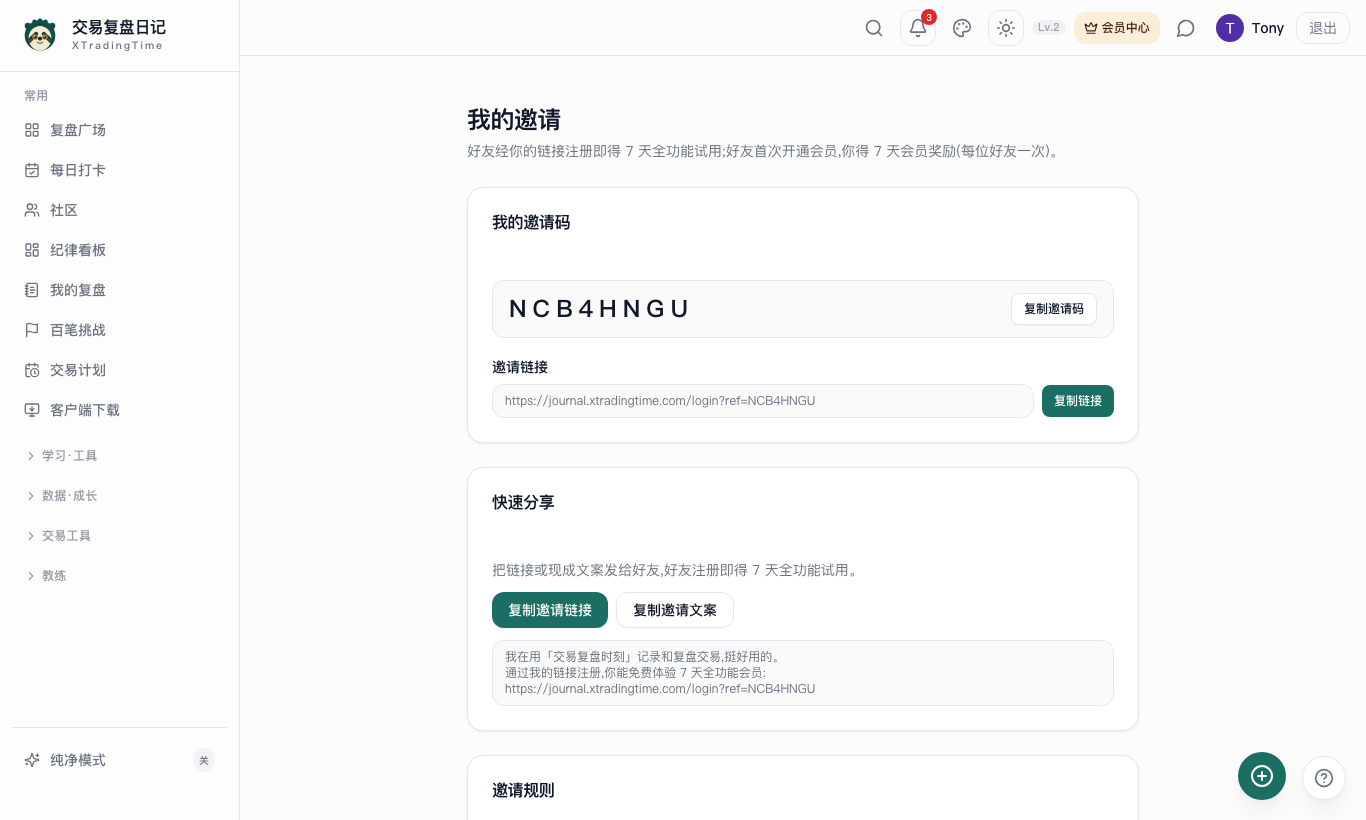Click the sloth logo icon
This screenshot has height=820, width=1366.
[40, 35]
